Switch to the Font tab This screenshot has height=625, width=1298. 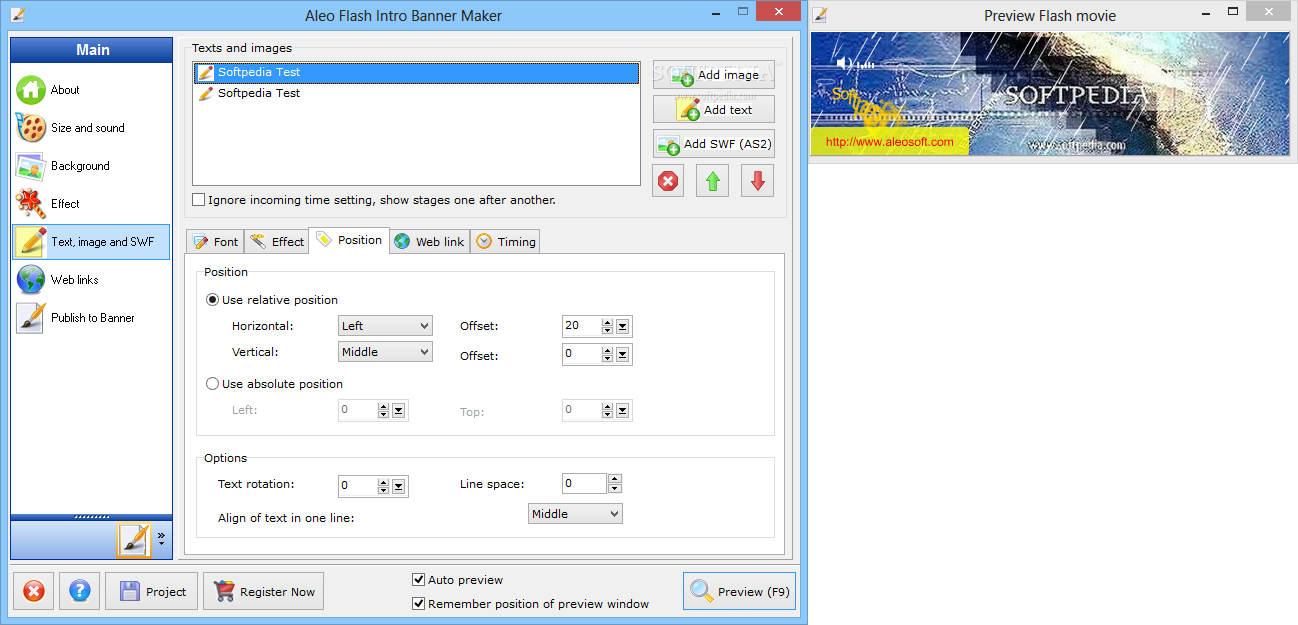point(215,241)
